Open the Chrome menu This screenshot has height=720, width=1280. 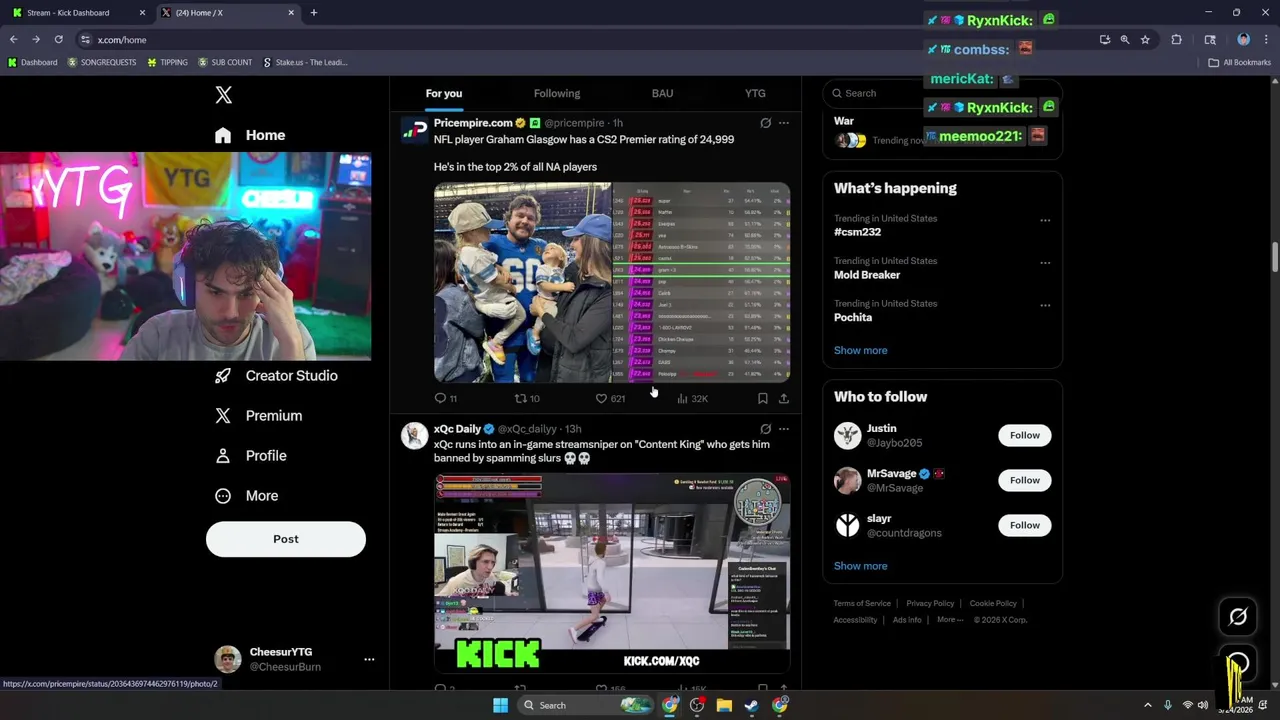point(1265,40)
